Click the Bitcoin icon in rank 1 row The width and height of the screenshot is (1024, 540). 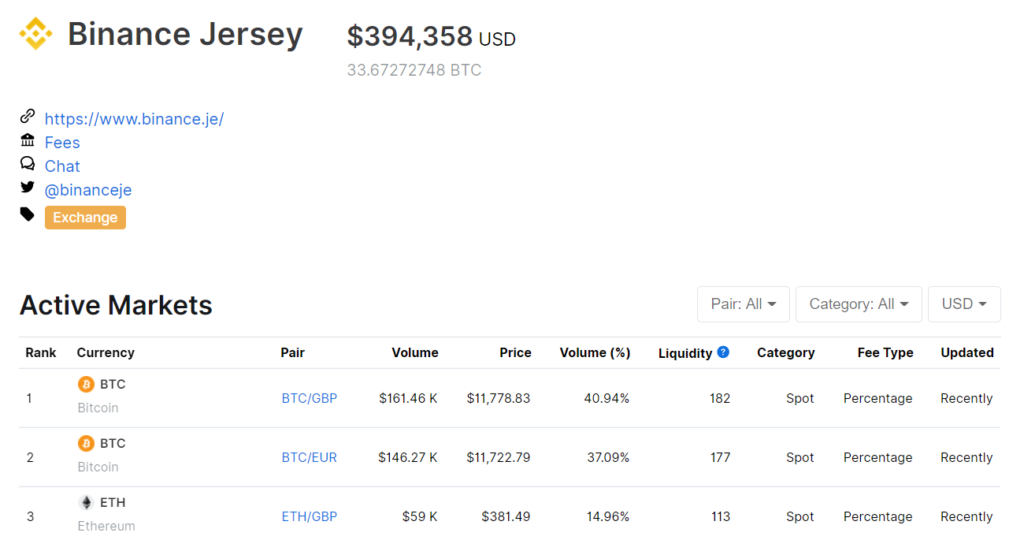point(86,384)
